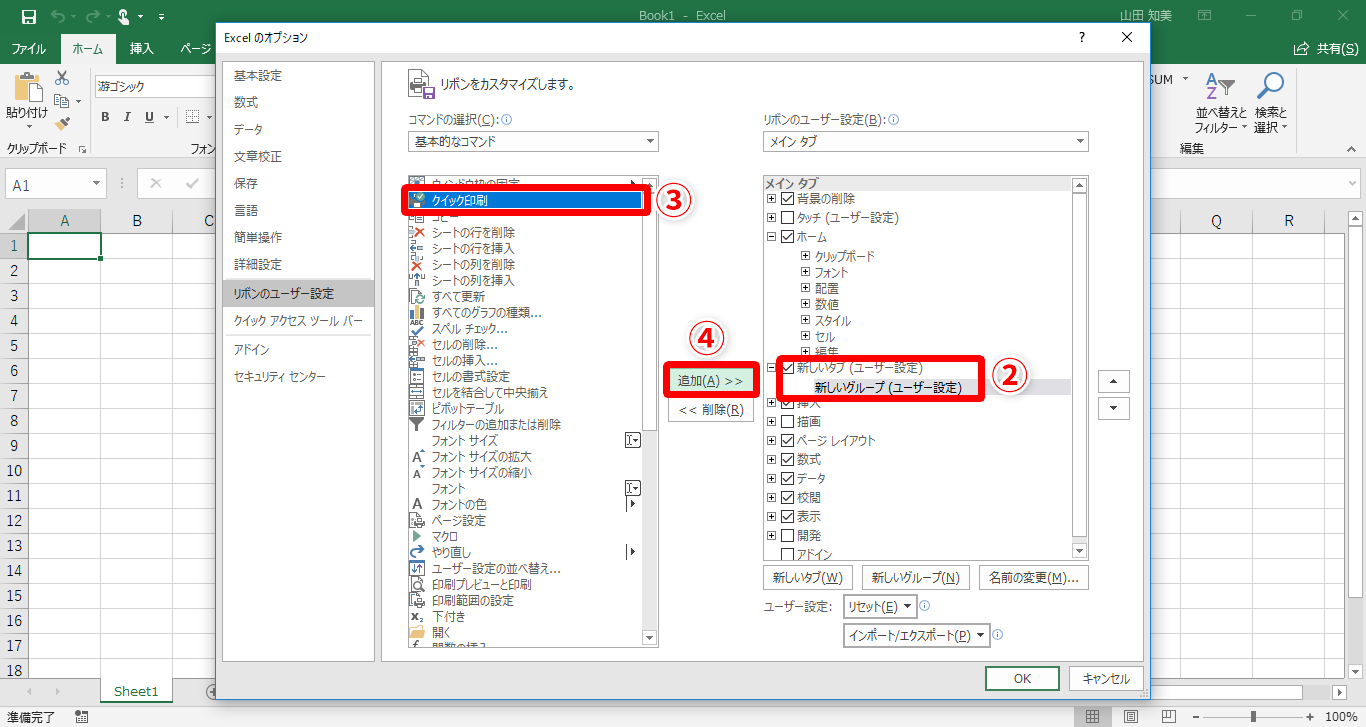1366x727 pixels.
Task: Toggle Italic (I) in Excel's ribbon
Action: tap(128, 117)
